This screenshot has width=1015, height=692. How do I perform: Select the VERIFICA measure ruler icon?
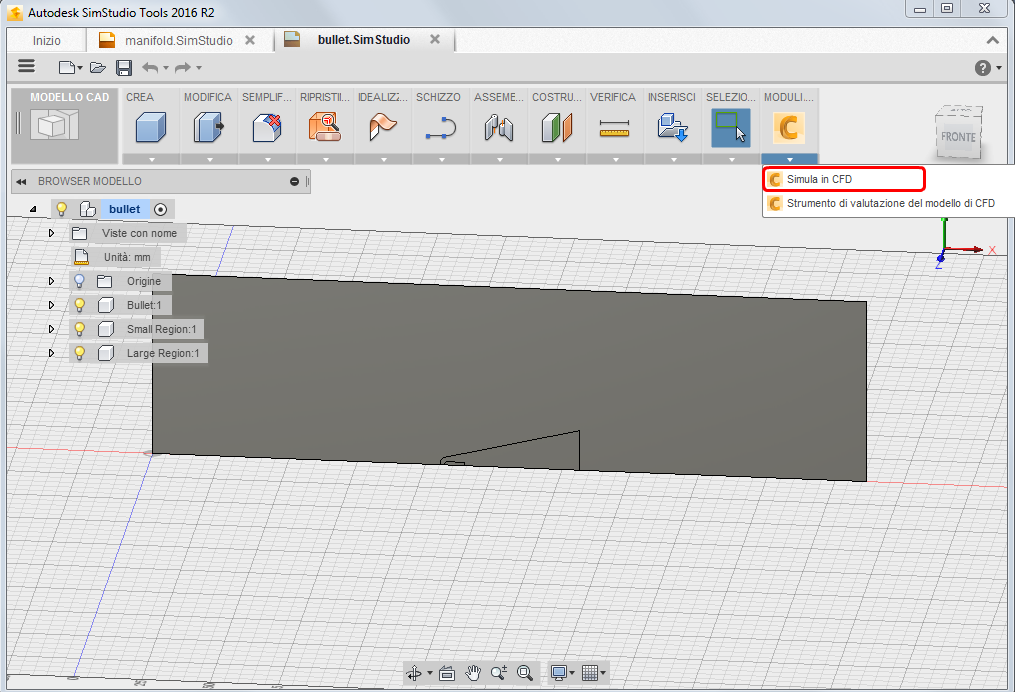[614, 128]
